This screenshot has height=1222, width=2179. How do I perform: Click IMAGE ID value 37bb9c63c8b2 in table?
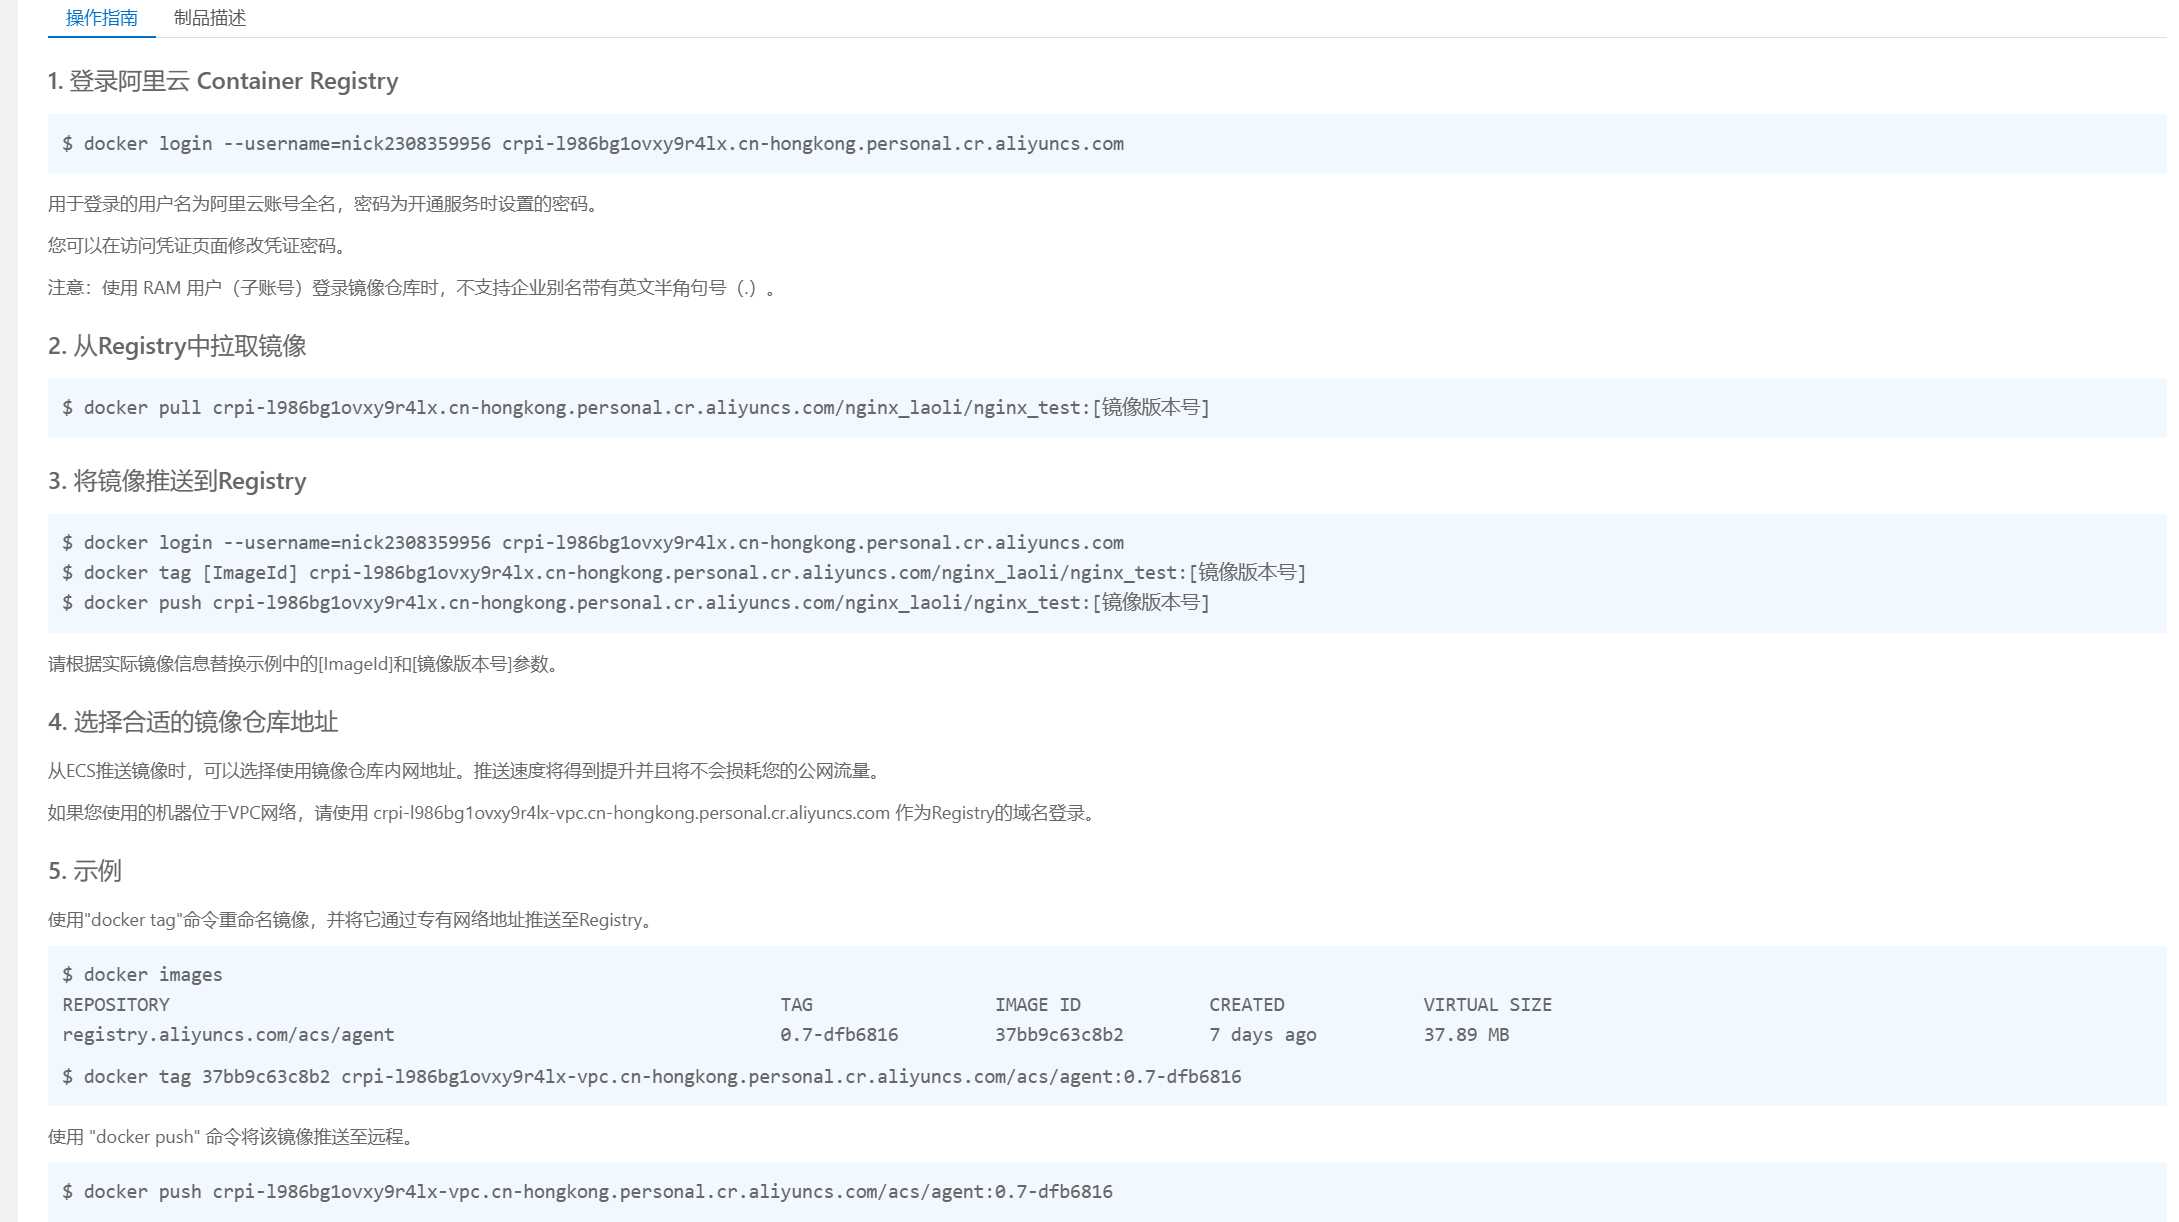pyautogui.click(x=1058, y=1035)
